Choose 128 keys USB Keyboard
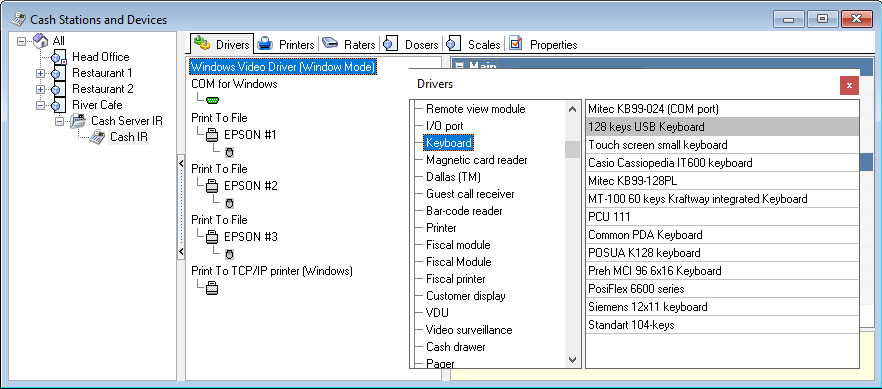 point(722,127)
